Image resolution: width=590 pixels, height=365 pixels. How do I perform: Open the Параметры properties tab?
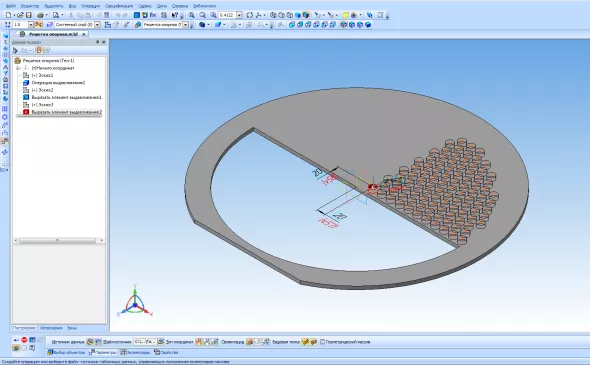coord(103,353)
